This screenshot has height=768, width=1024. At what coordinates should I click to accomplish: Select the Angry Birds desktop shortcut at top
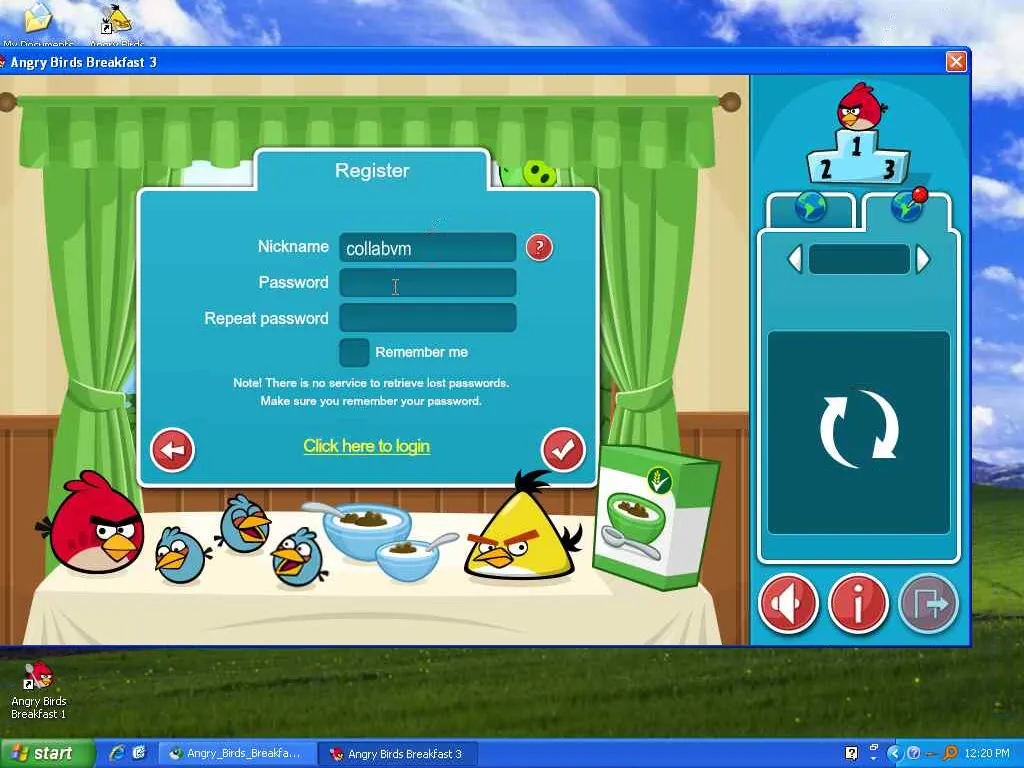coord(116,24)
